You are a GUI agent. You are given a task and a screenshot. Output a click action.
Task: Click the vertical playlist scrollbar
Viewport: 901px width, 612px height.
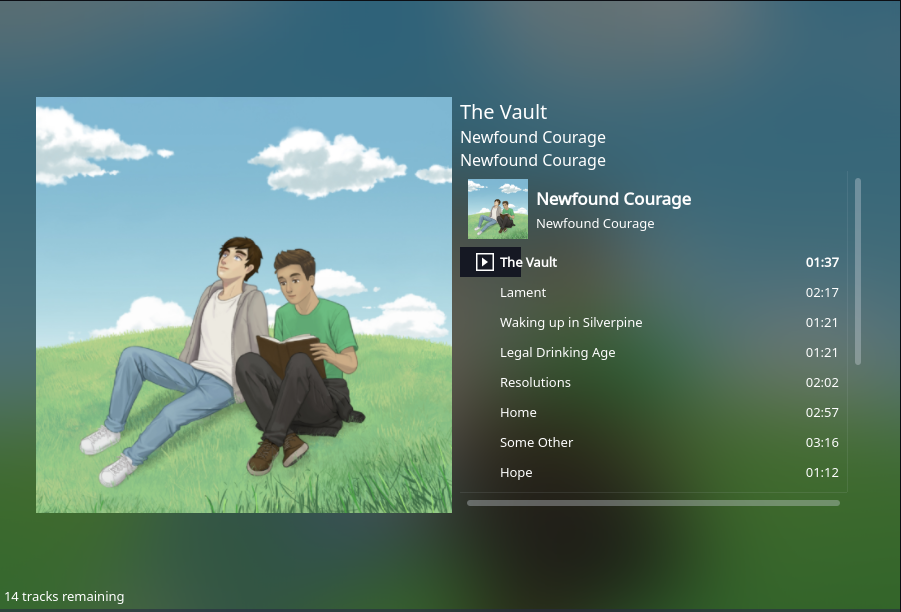pos(858,271)
